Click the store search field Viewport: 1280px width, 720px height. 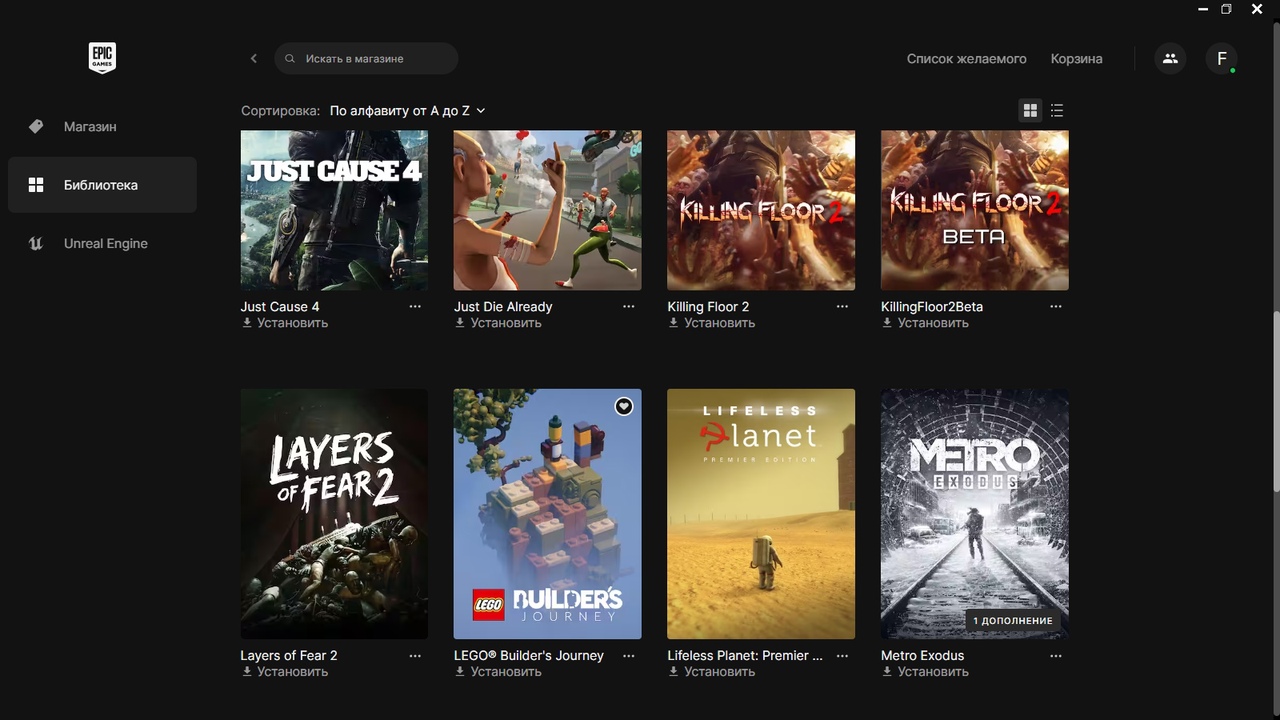click(366, 58)
